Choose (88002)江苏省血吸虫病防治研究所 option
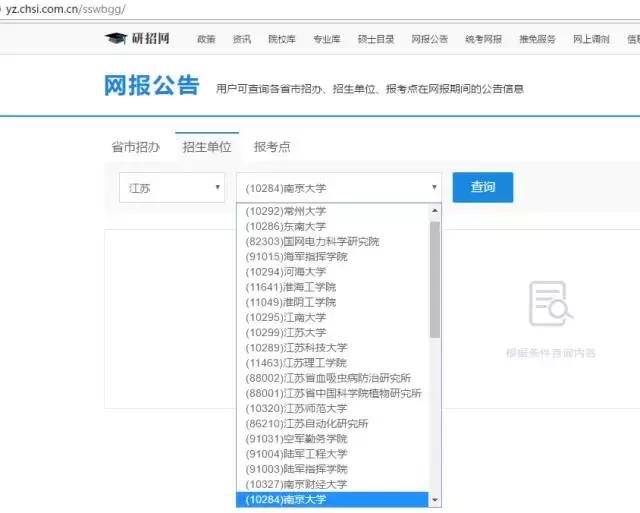Viewport: 640px width, 513px height. tap(333, 378)
